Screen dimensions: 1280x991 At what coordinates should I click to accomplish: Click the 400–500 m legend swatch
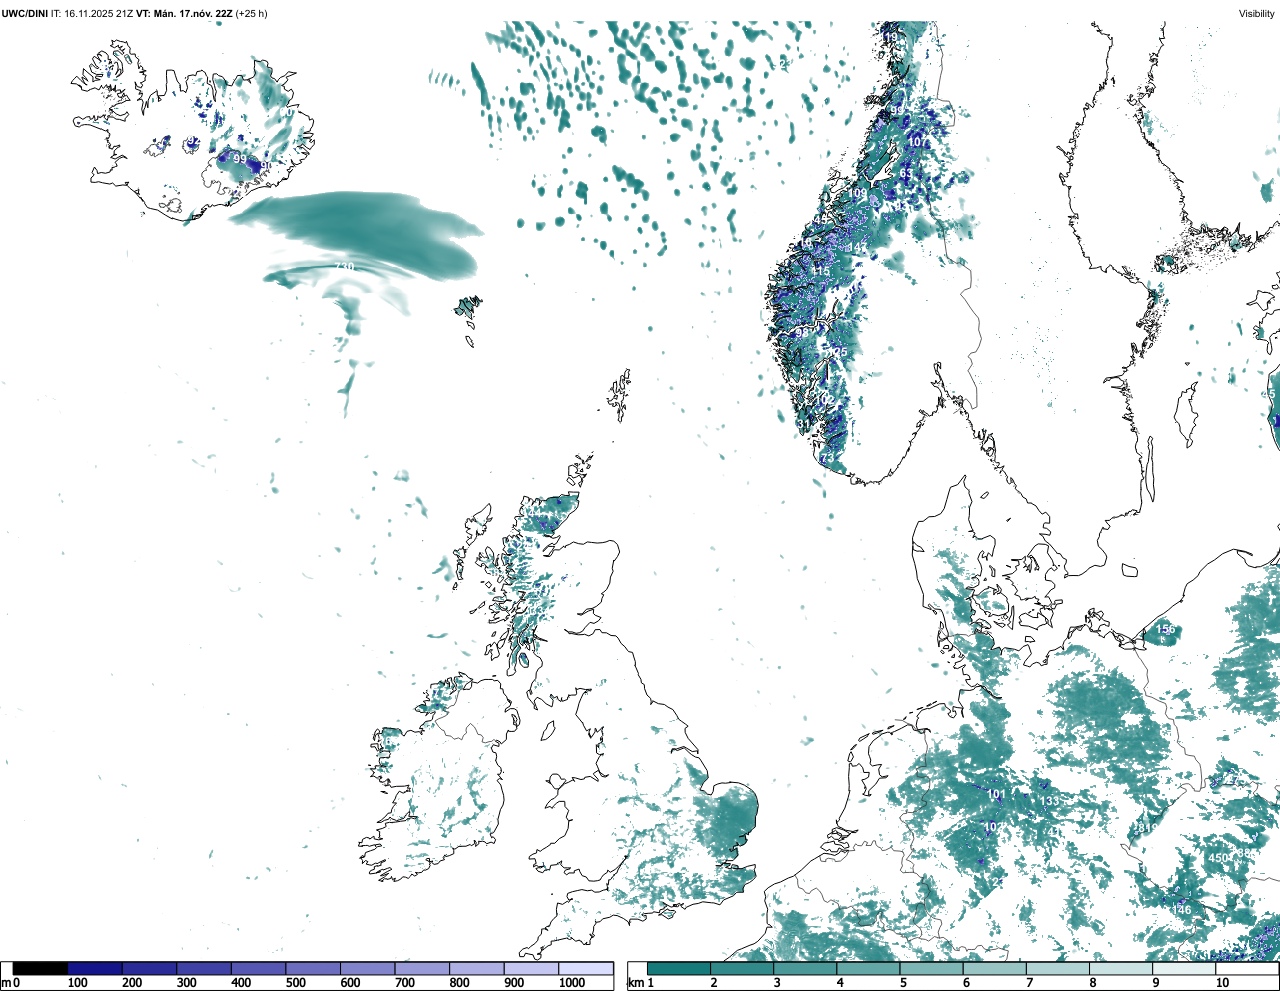pyautogui.click(x=259, y=969)
